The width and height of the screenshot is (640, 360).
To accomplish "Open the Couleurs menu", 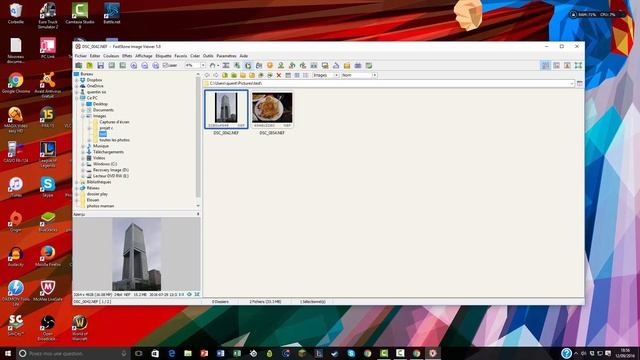I will pos(111,56).
